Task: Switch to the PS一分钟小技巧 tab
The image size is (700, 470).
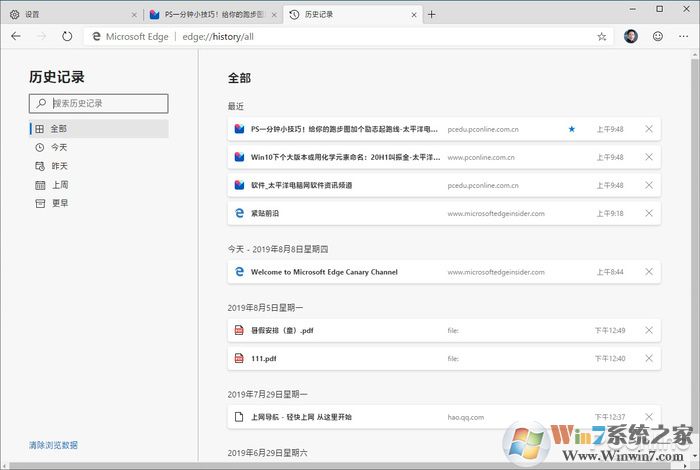Action: pyautogui.click(x=213, y=15)
